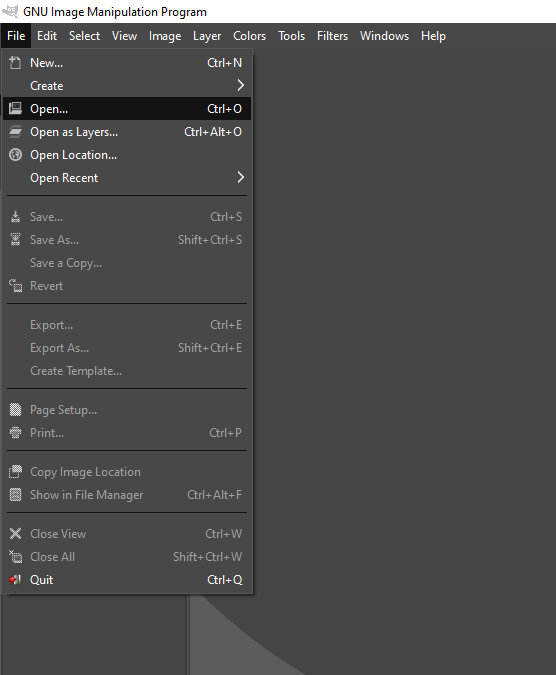The image size is (556, 675).
Task: Expand the Open Recent submenu arrow
Action: pyautogui.click(x=241, y=177)
